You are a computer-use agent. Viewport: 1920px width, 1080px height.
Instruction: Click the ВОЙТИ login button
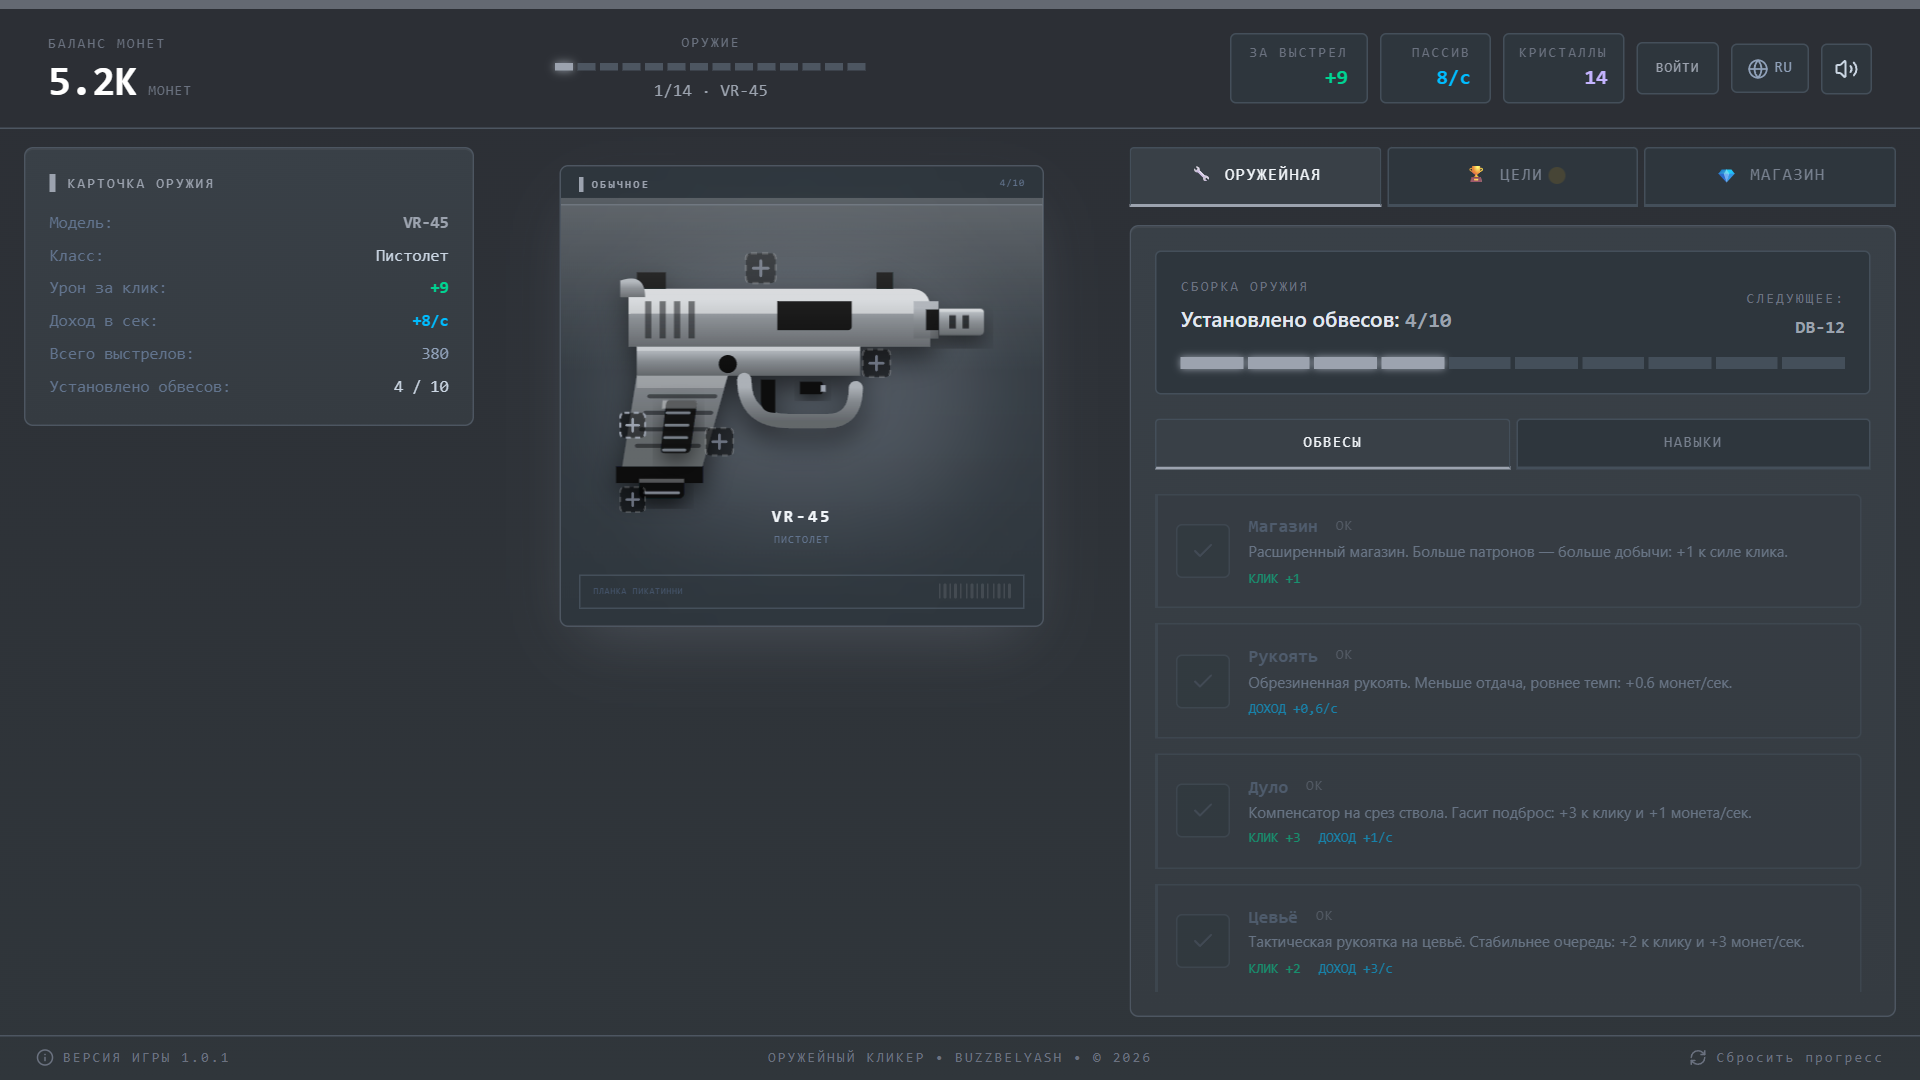pyautogui.click(x=1677, y=68)
